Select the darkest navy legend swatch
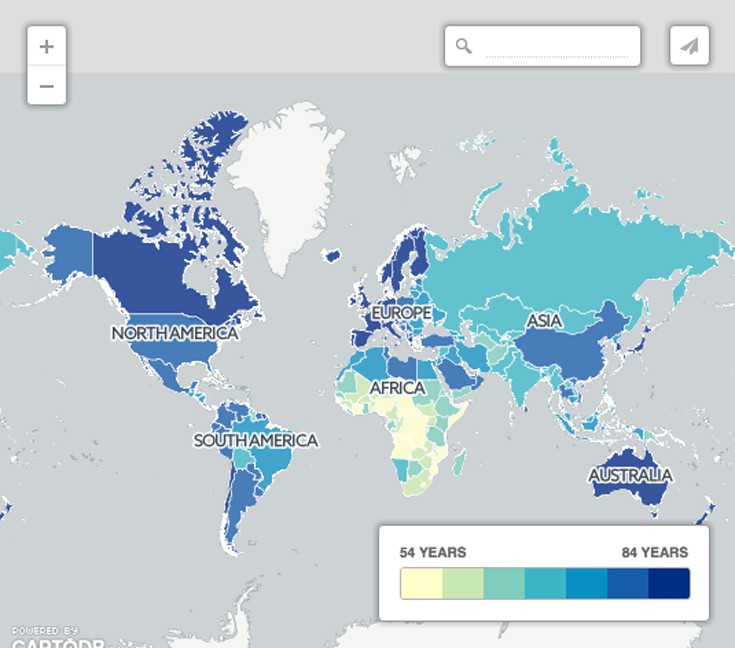This screenshot has width=735, height=648. pyautogui.click(x=669, y=583)
